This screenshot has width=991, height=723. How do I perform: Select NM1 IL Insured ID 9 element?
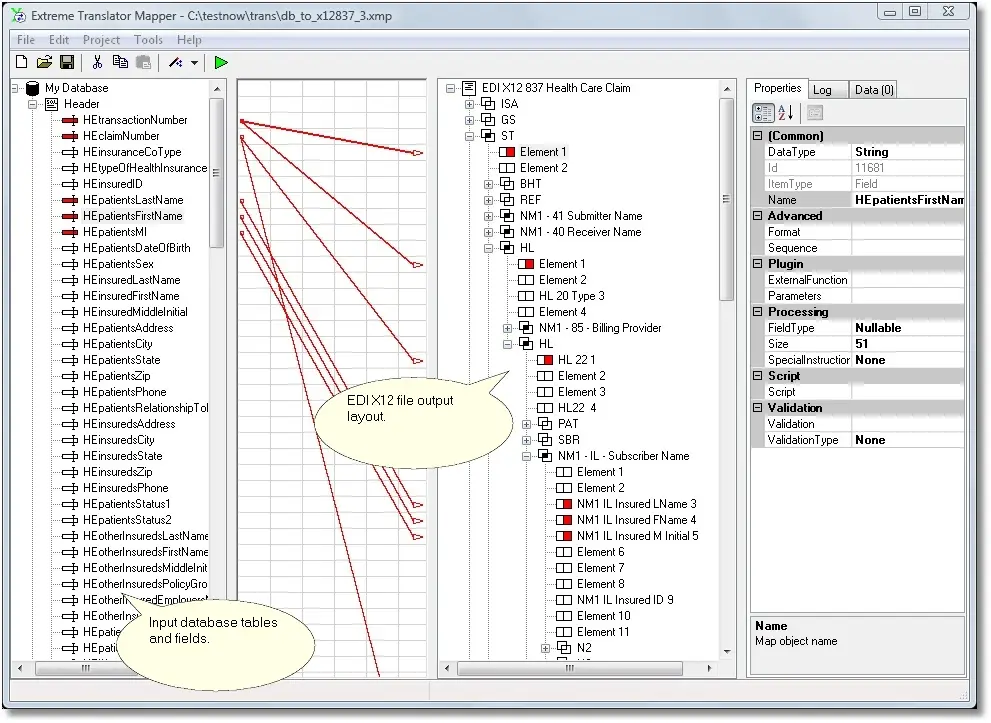[x=625, y=600]
